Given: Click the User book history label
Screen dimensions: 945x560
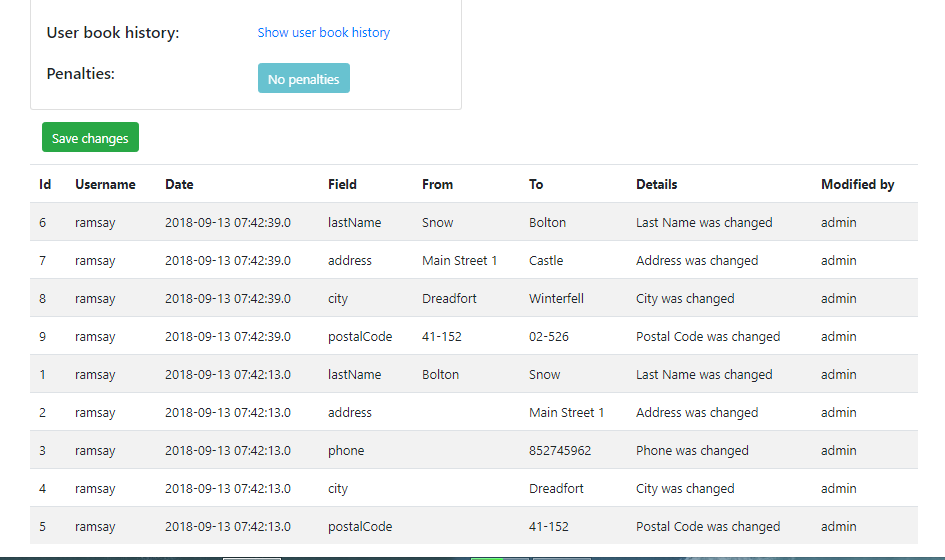Looking at the screenshot, I should [113, 33].
